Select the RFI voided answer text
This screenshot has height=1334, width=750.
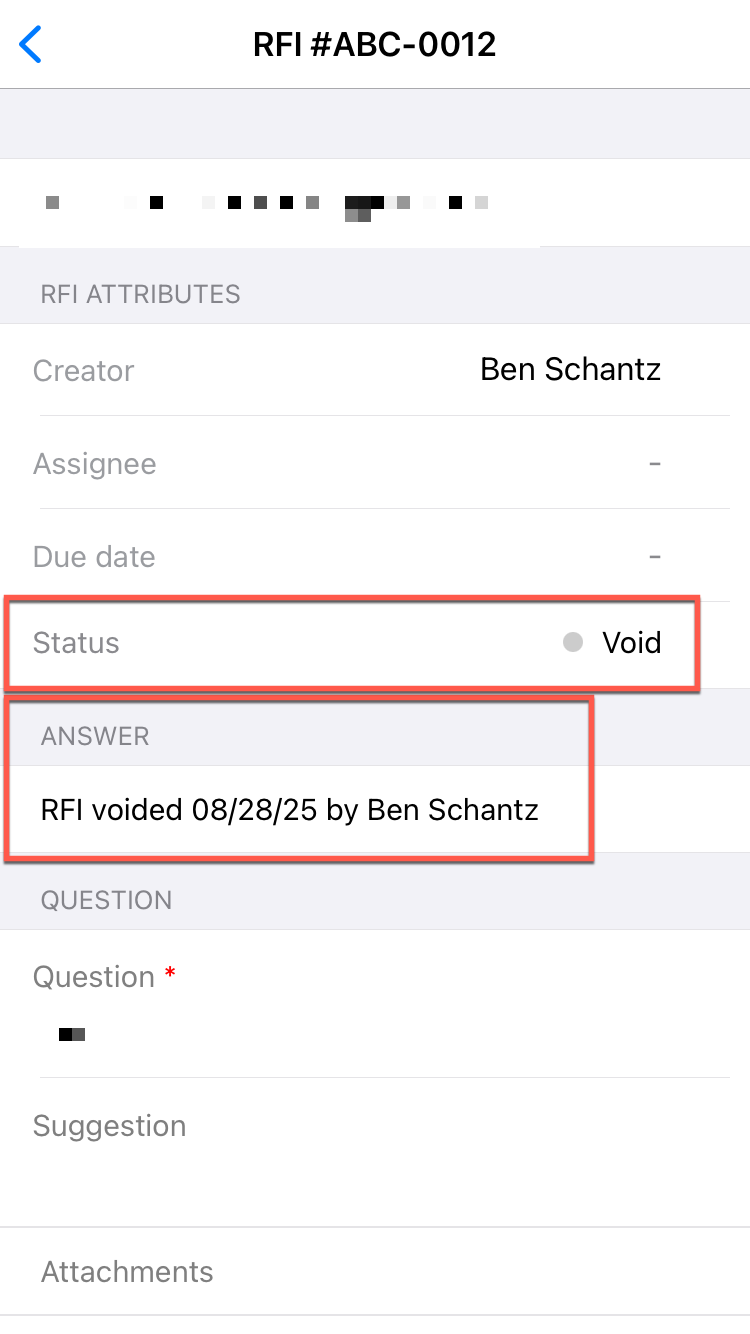[290, 809]
